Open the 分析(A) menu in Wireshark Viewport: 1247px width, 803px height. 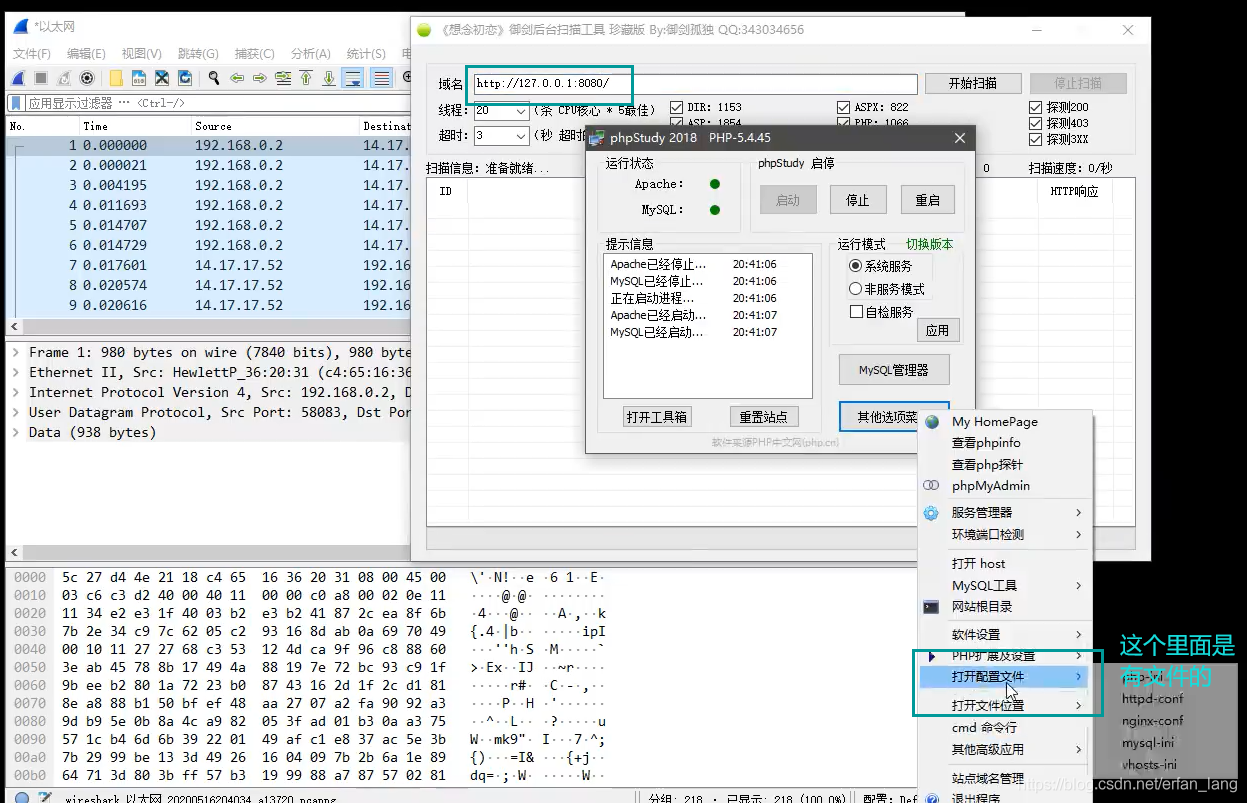pos(310,54)
